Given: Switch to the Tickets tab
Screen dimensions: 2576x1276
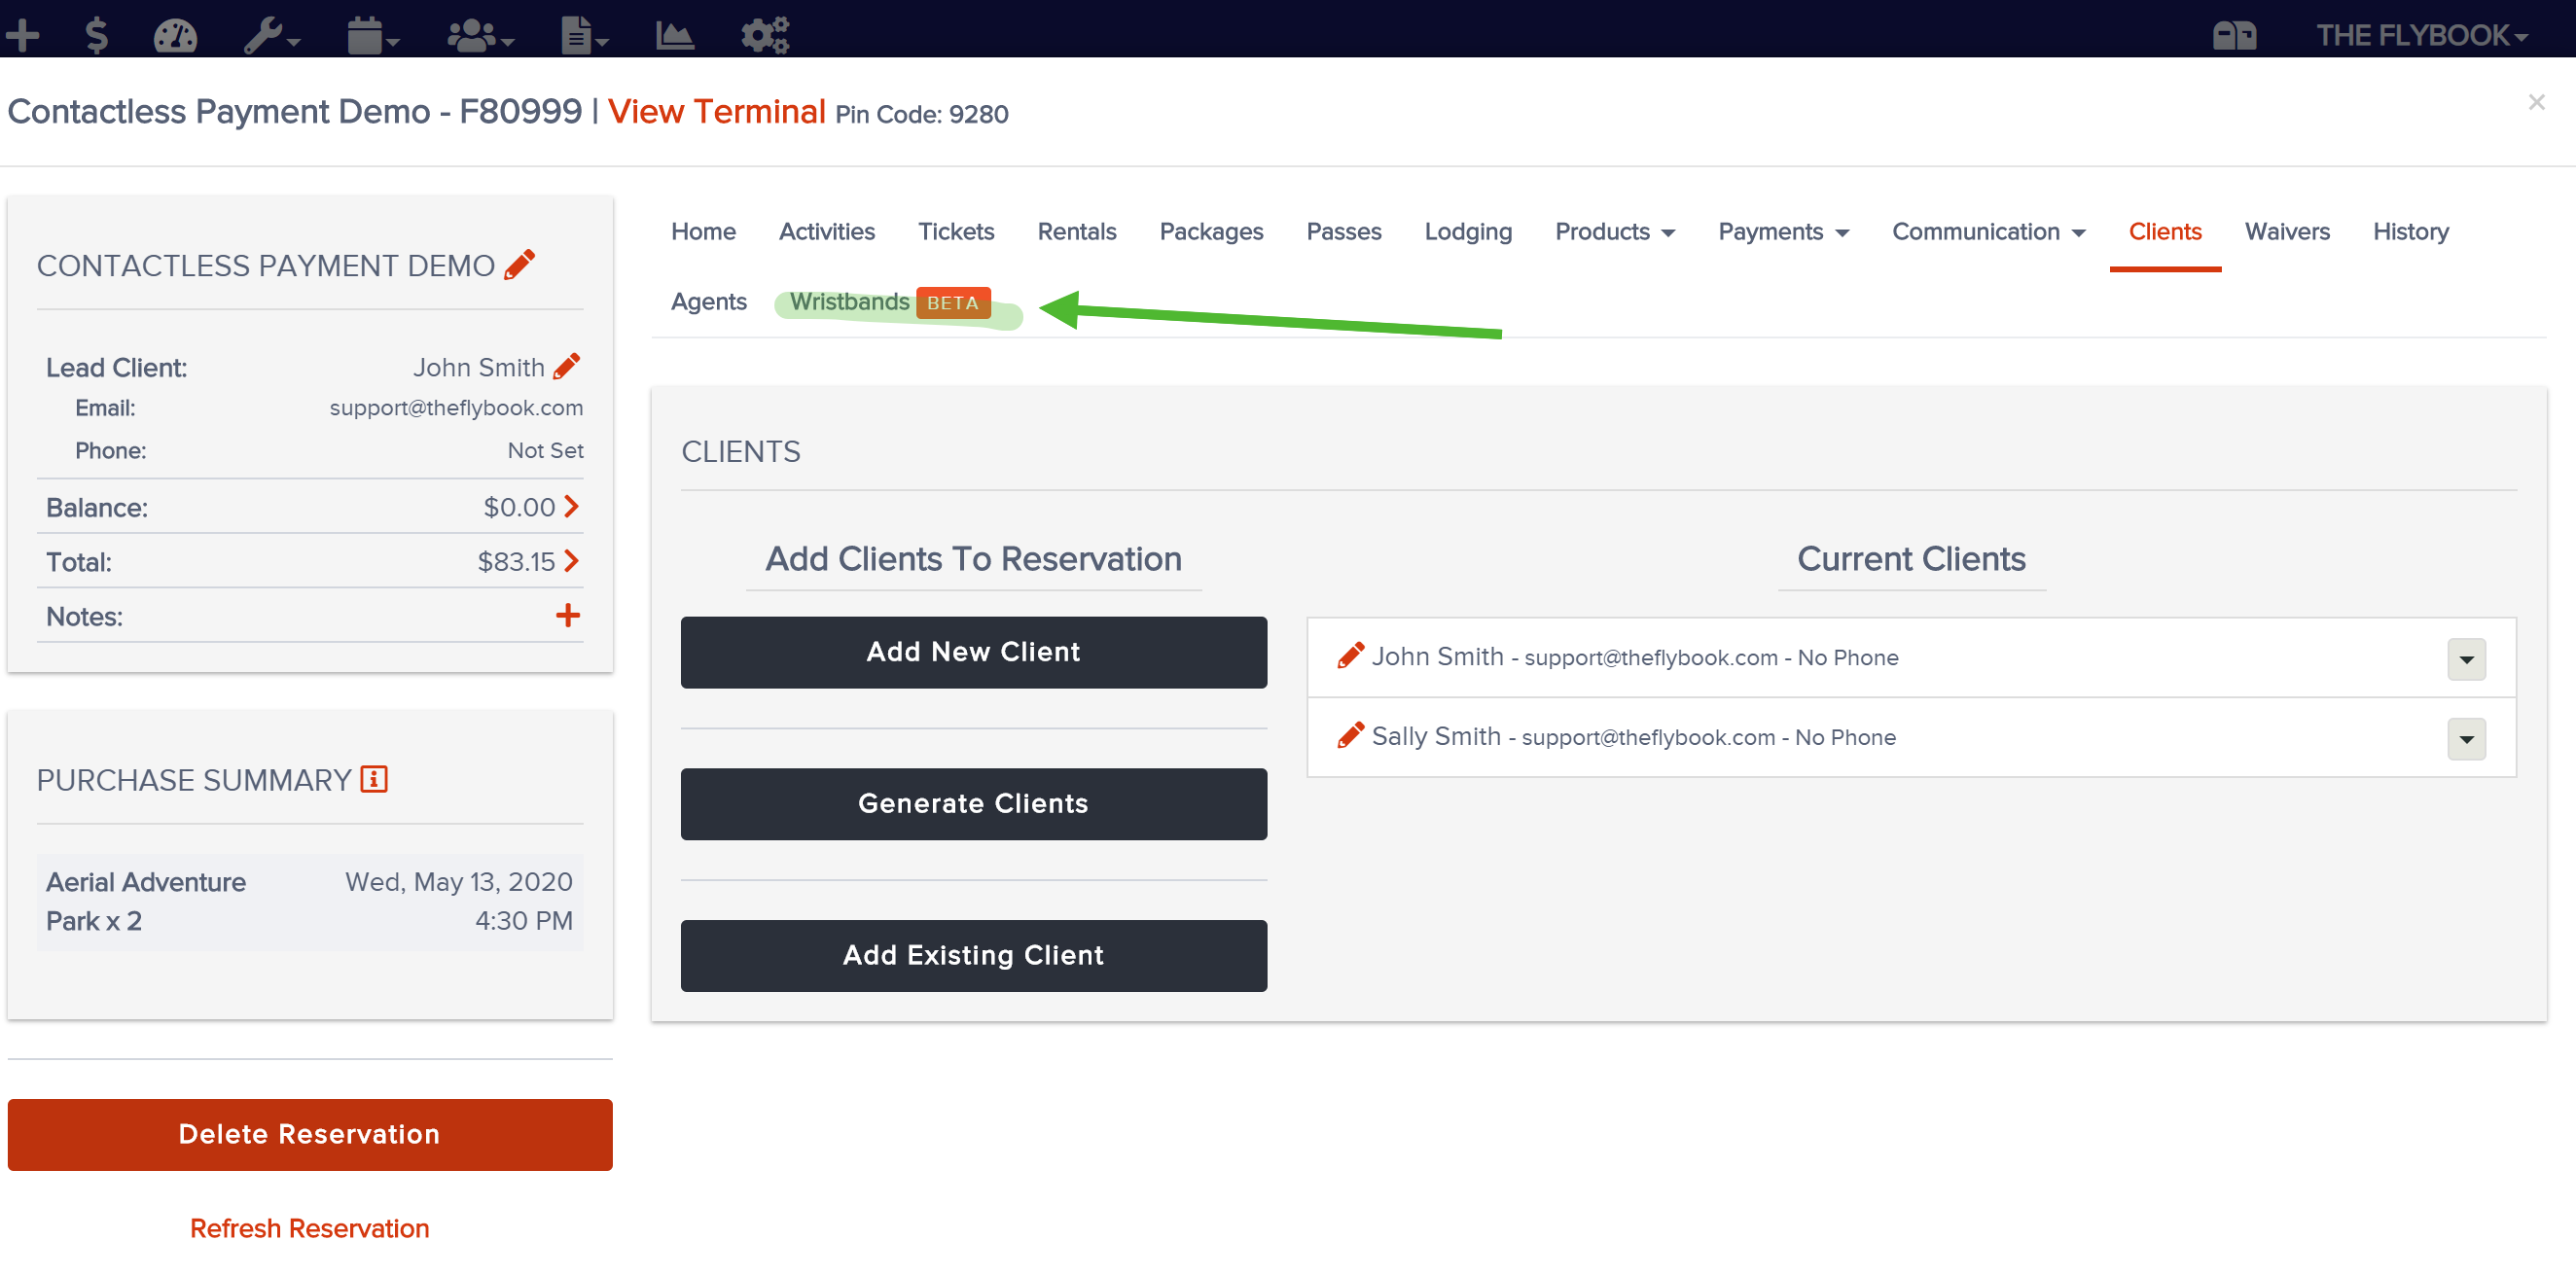Looking at the screenshot, I should click(956, 231).
